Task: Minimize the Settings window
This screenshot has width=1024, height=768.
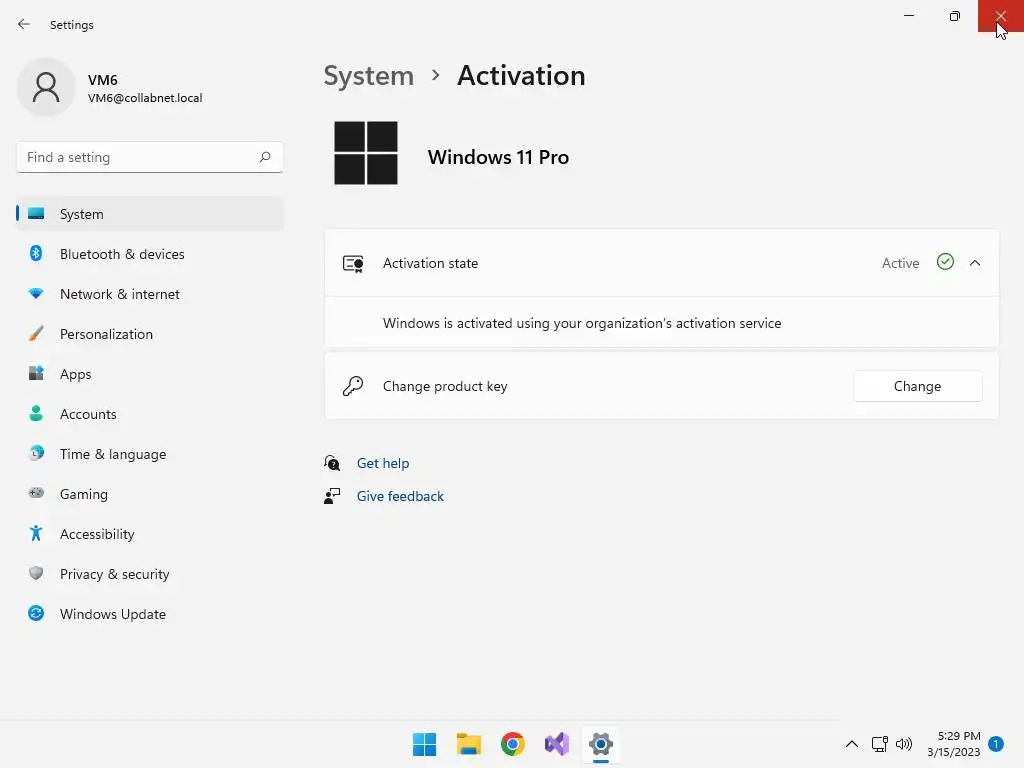Action: [908, 16]
